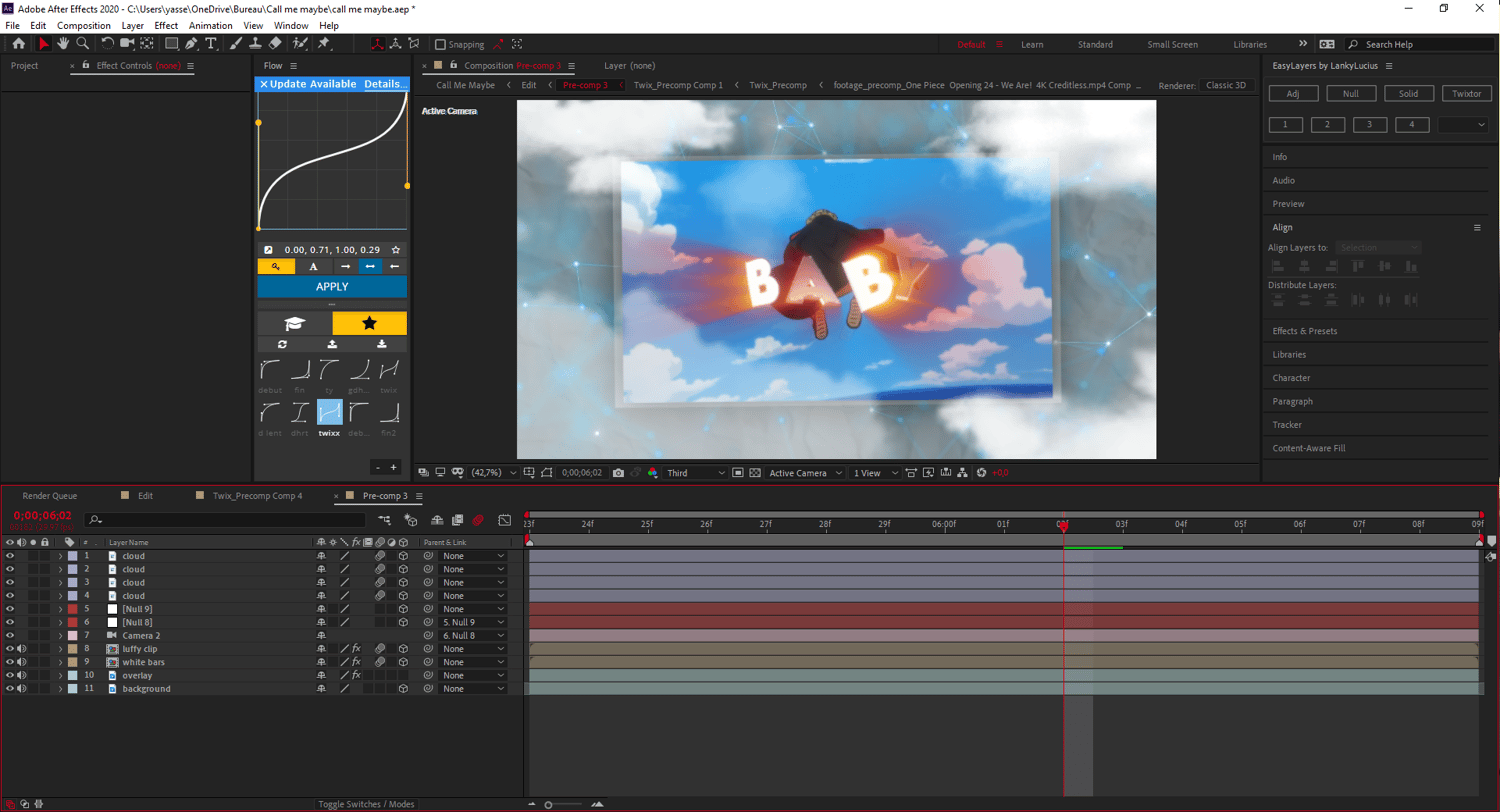Switch to Twix_Precomp Comp 4 timeline tab
The width and height of the screenshot is (1500, 812).
[x=257, y=495]
